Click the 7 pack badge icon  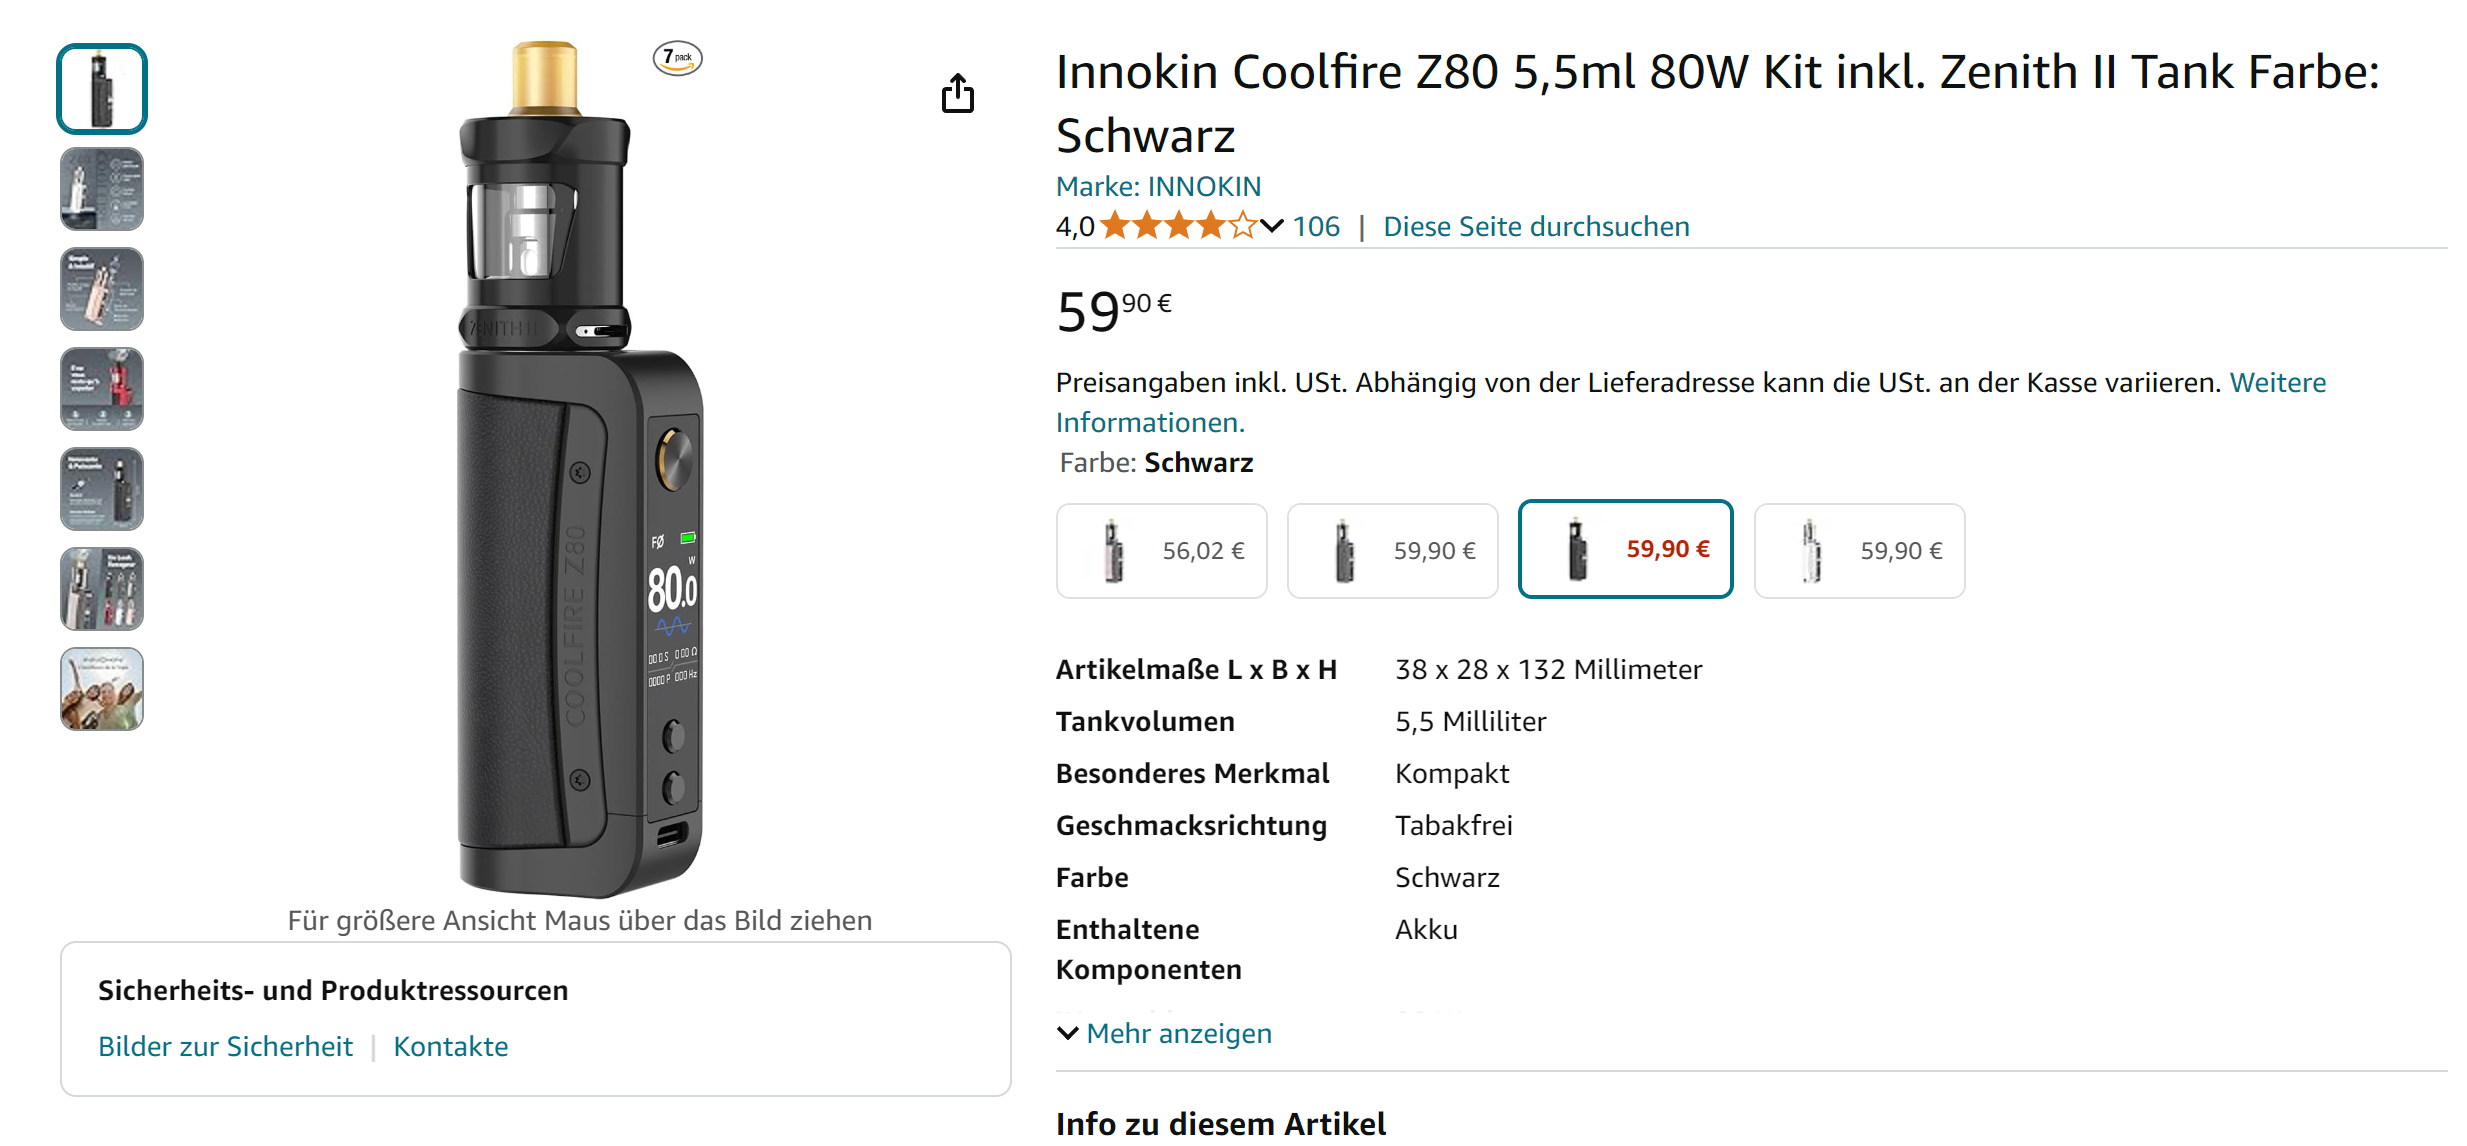tap(677, 58)
